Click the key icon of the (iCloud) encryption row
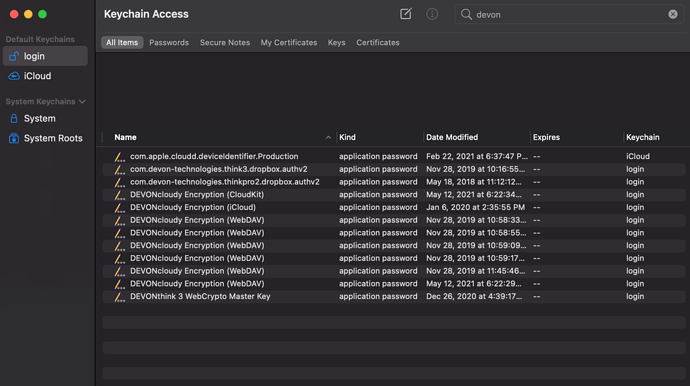This screenshot has height=386, width=690. point(120,208)
